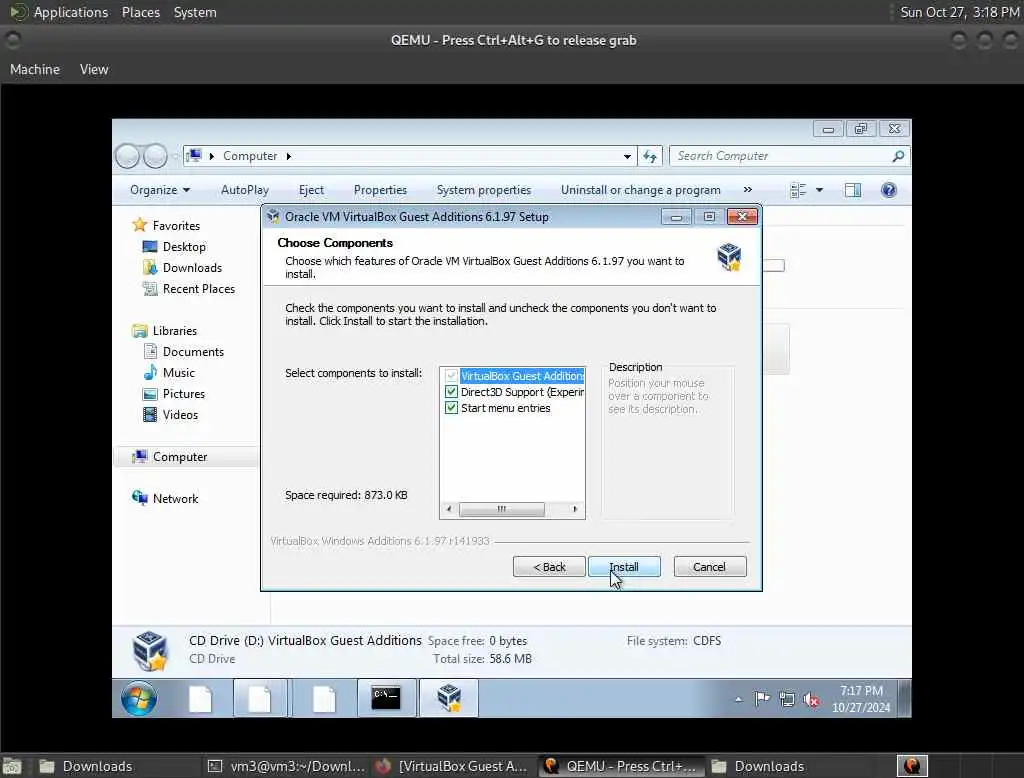Click AutoPlay in Explorer toolbar
Screen dimensions: 1024x778
[245, 190]
